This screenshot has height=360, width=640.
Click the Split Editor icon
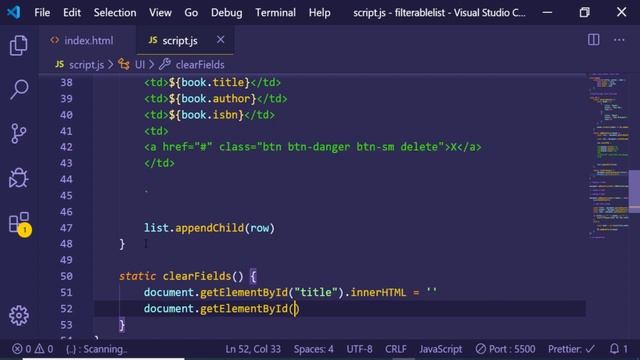(593, 40)
